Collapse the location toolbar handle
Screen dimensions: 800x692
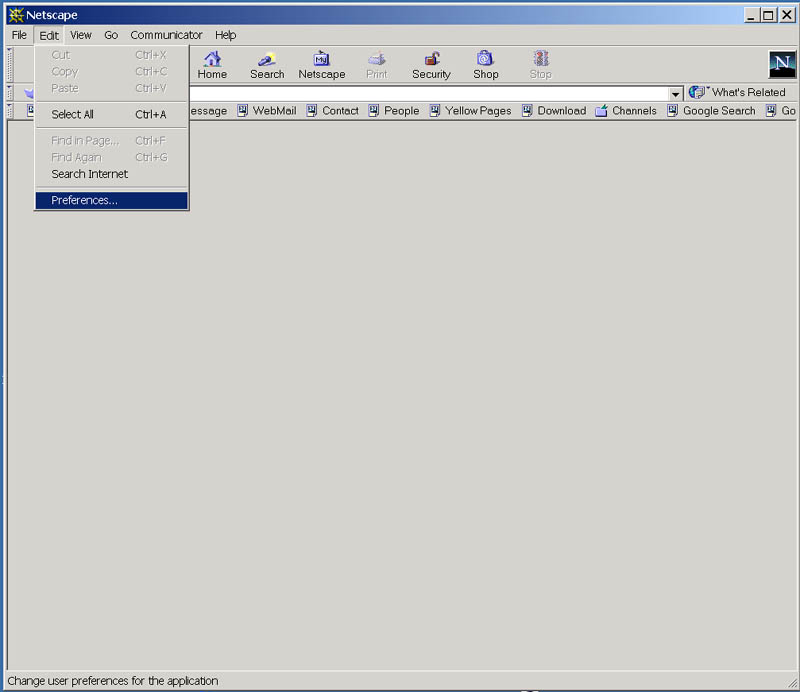[x=10, y=92]
